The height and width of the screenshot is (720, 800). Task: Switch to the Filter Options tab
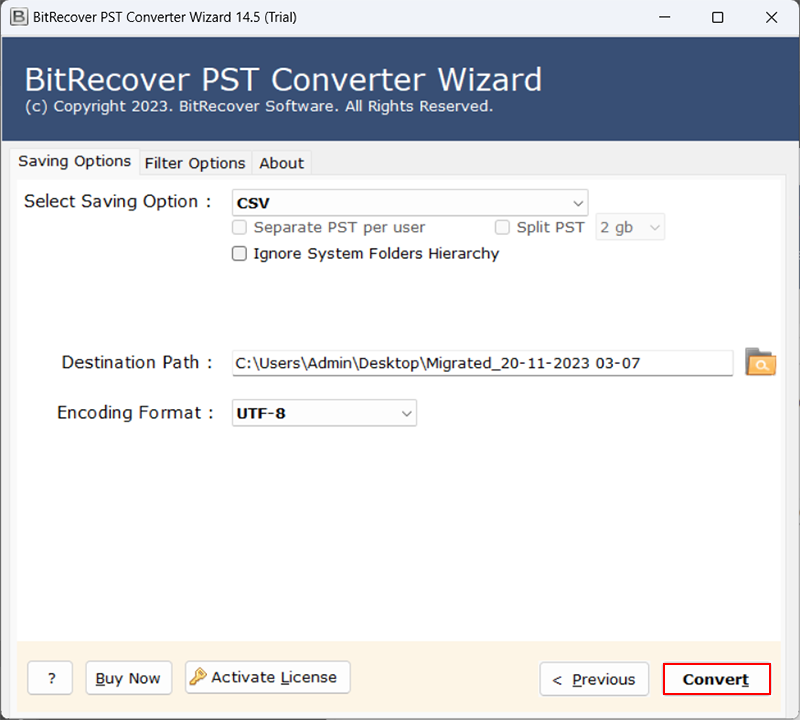[195, 163]
